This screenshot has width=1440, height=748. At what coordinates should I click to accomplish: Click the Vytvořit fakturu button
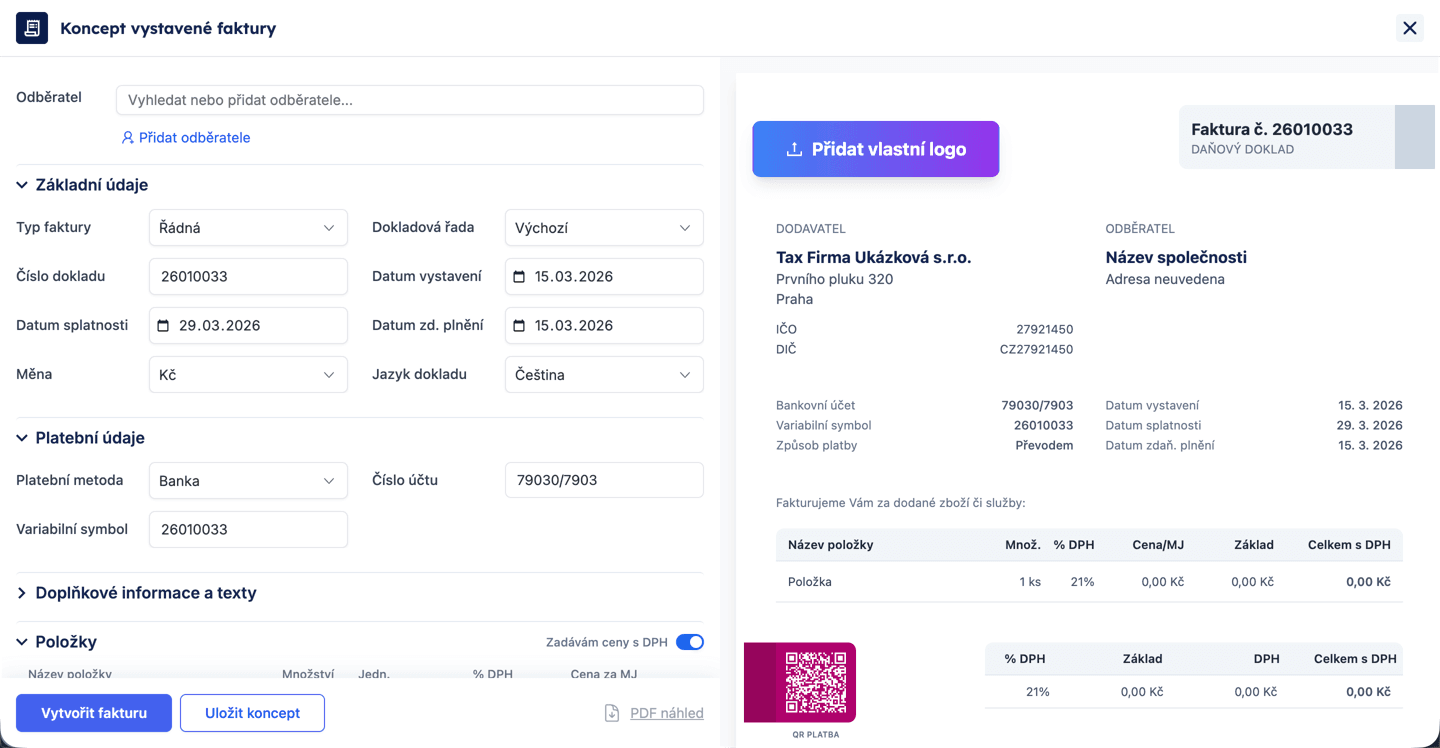(94, 713)
